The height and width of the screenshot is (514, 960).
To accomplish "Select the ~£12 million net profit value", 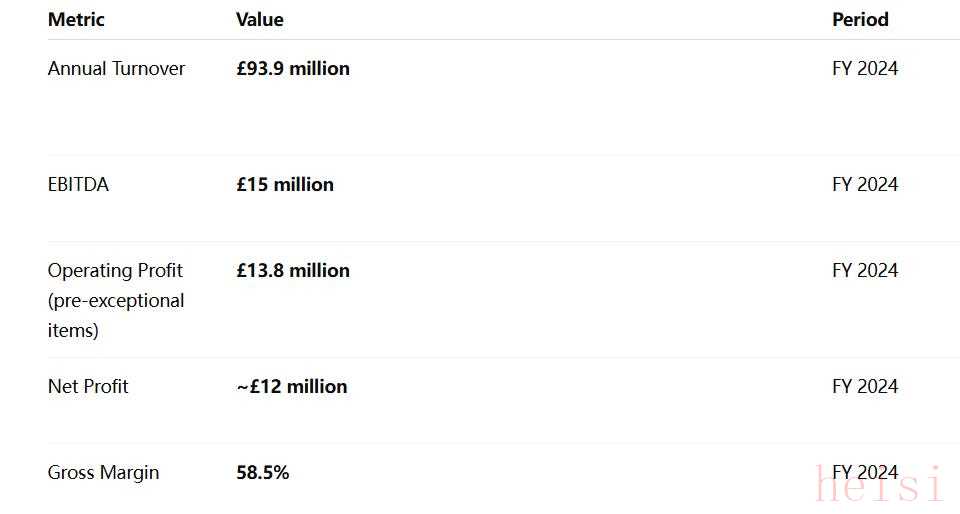I will pos(292,386).
